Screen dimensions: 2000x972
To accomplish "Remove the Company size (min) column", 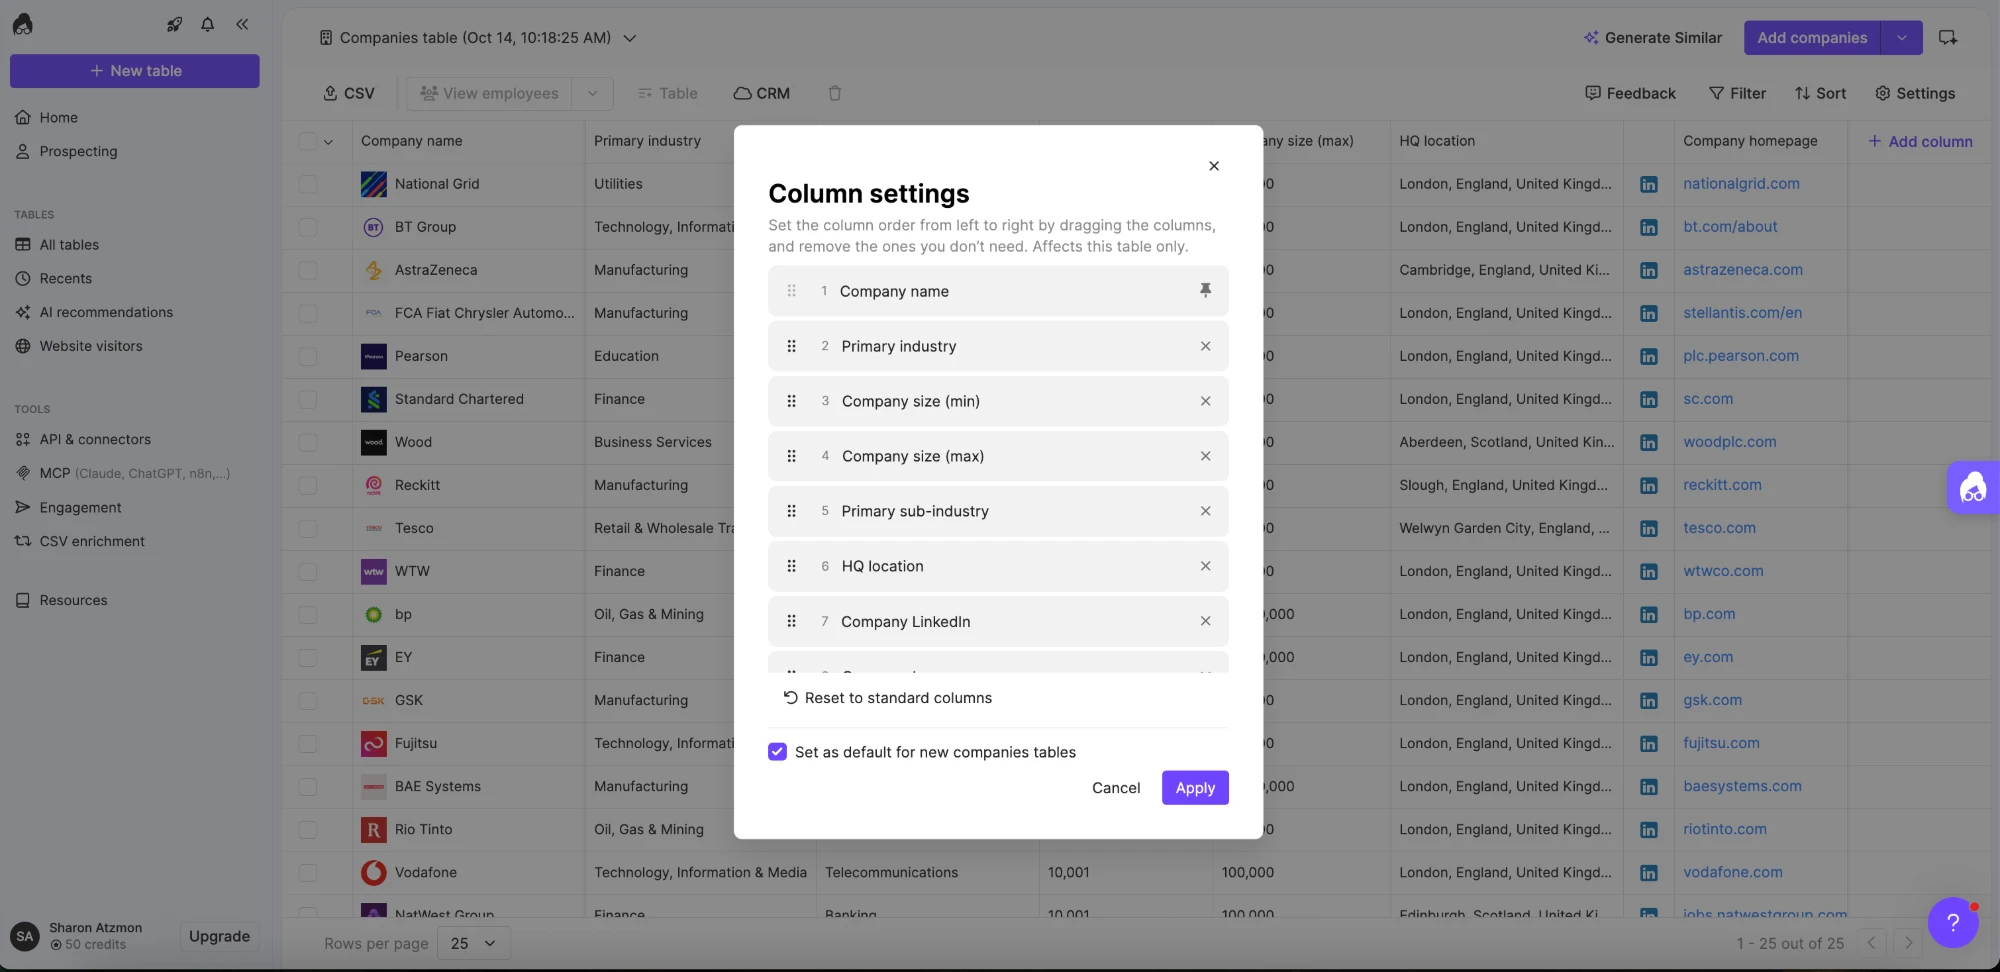I will pyautogui.click(x=1205, y=401).
